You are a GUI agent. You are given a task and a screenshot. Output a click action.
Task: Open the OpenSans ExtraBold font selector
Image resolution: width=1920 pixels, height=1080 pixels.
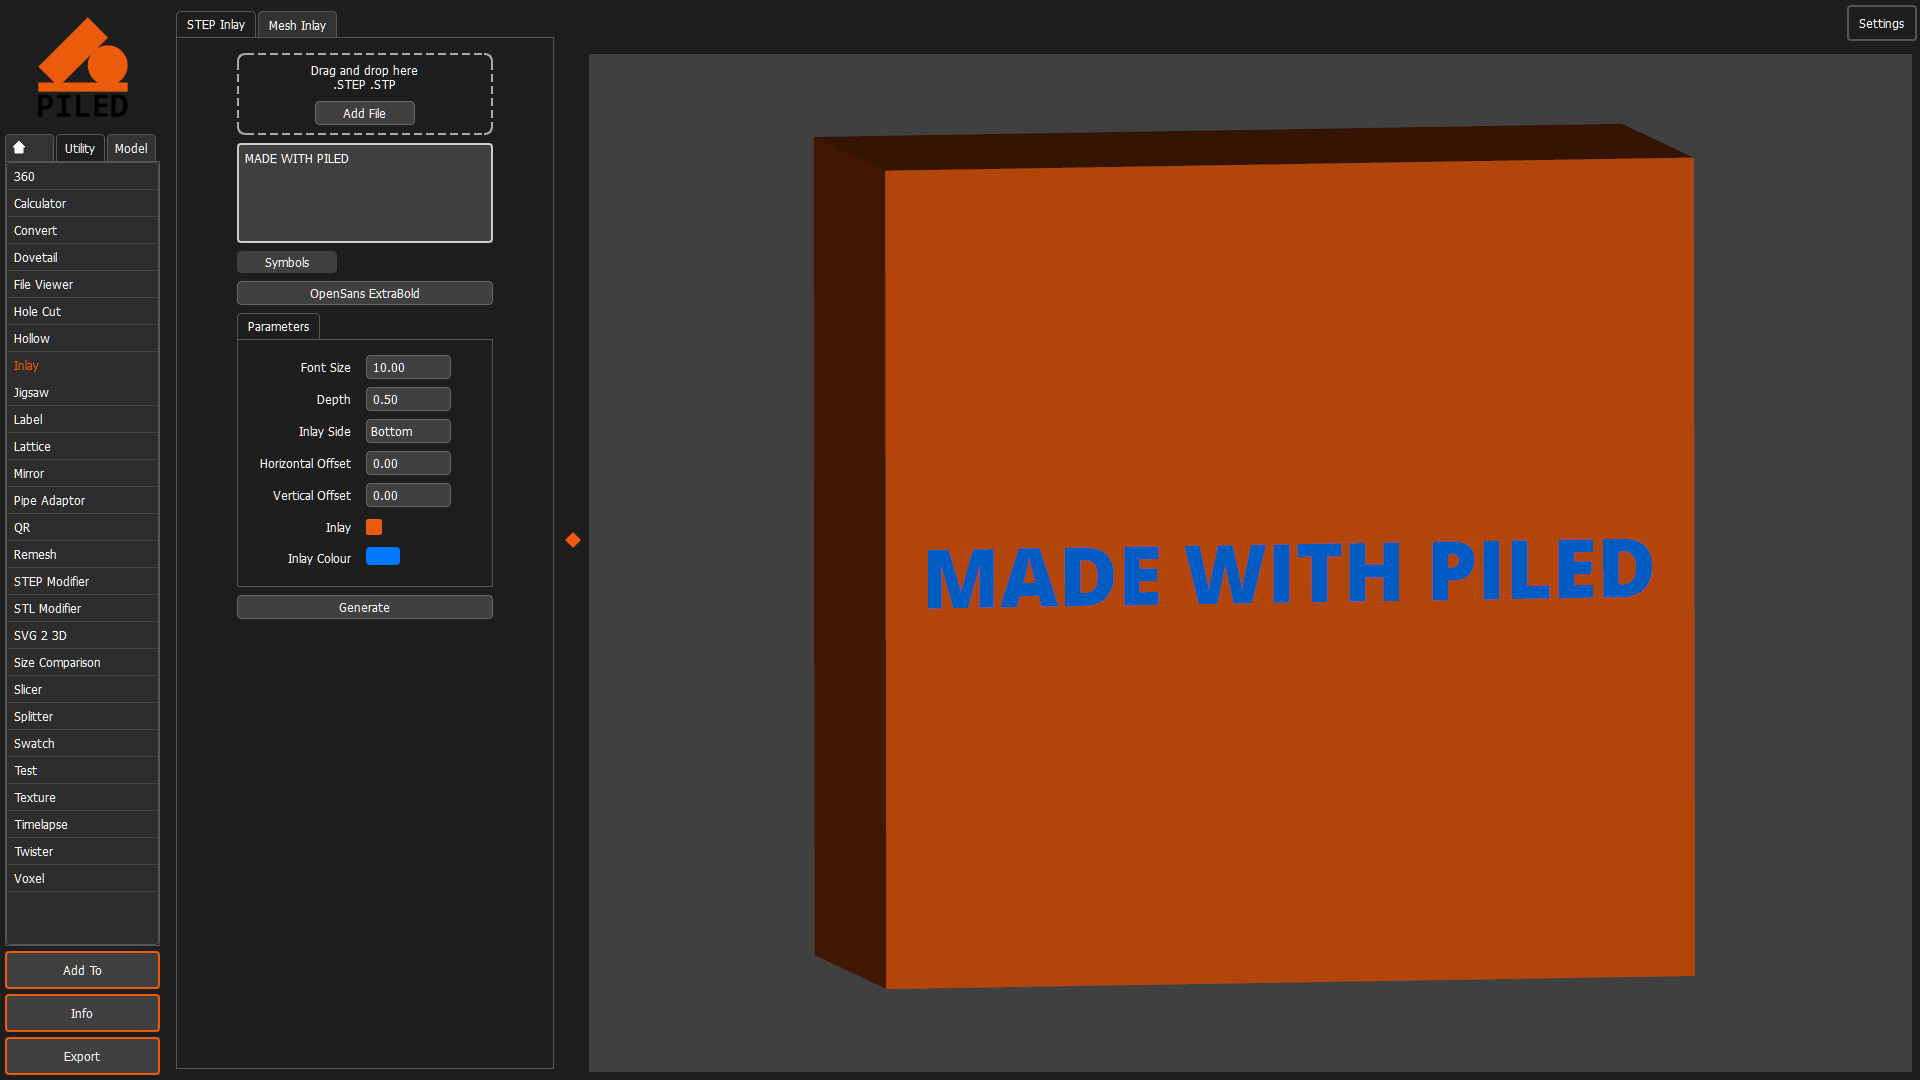tap(364, 293)
